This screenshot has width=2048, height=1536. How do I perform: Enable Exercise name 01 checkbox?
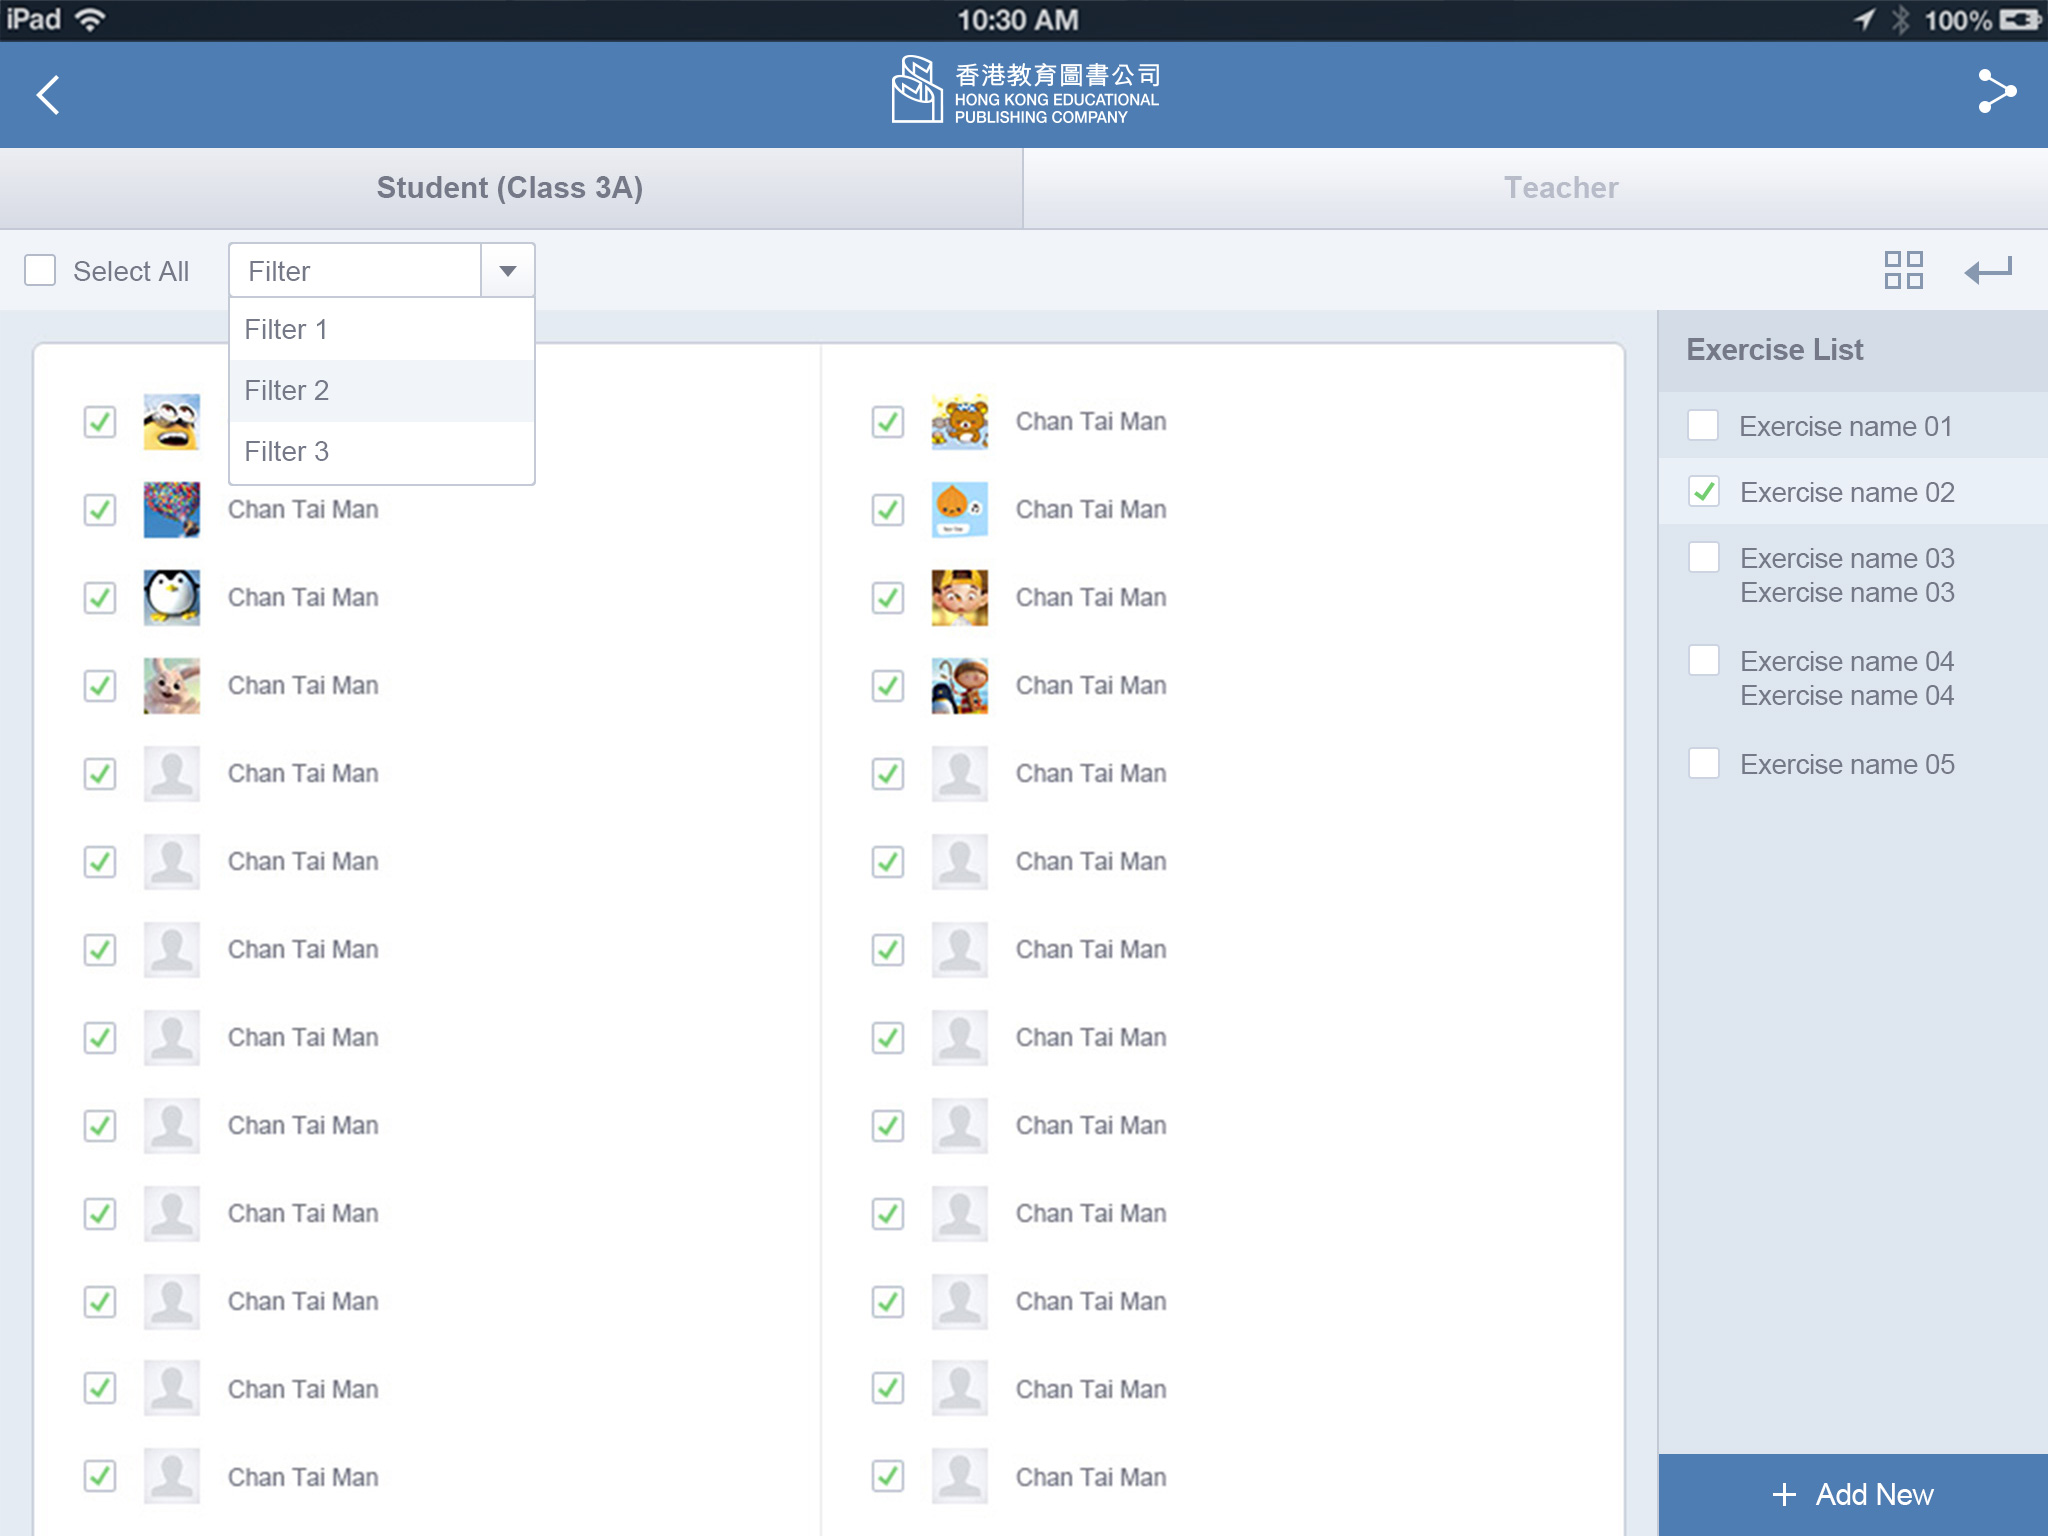pyautogui.click(x=1703, y=425)
